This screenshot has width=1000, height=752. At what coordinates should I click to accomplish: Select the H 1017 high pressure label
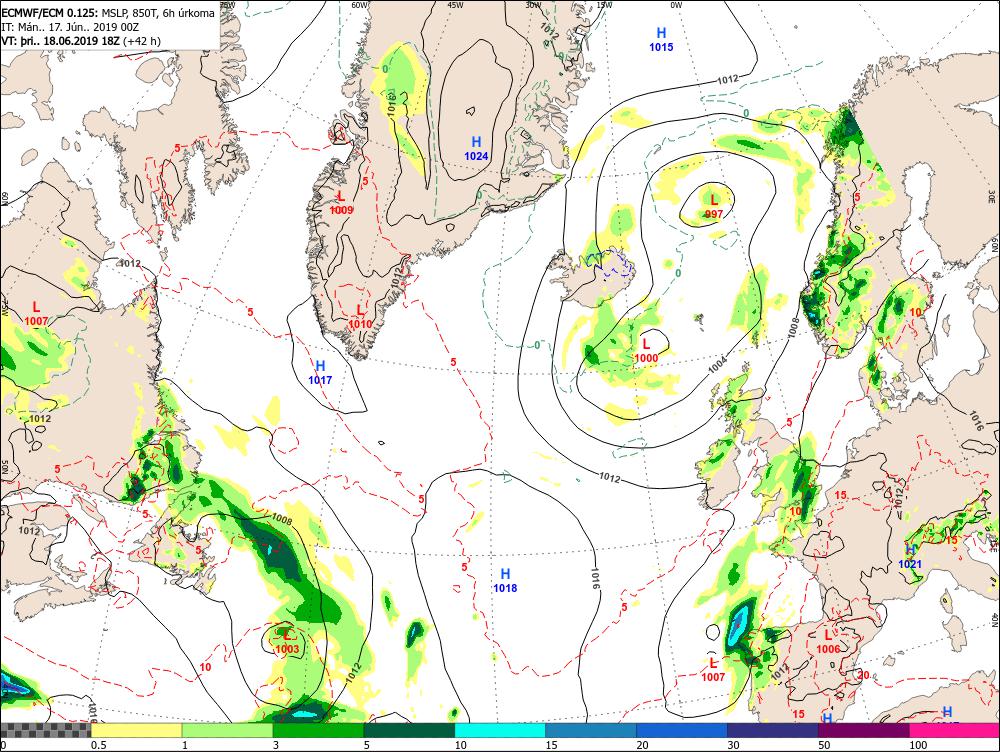(x=320, y=372)
